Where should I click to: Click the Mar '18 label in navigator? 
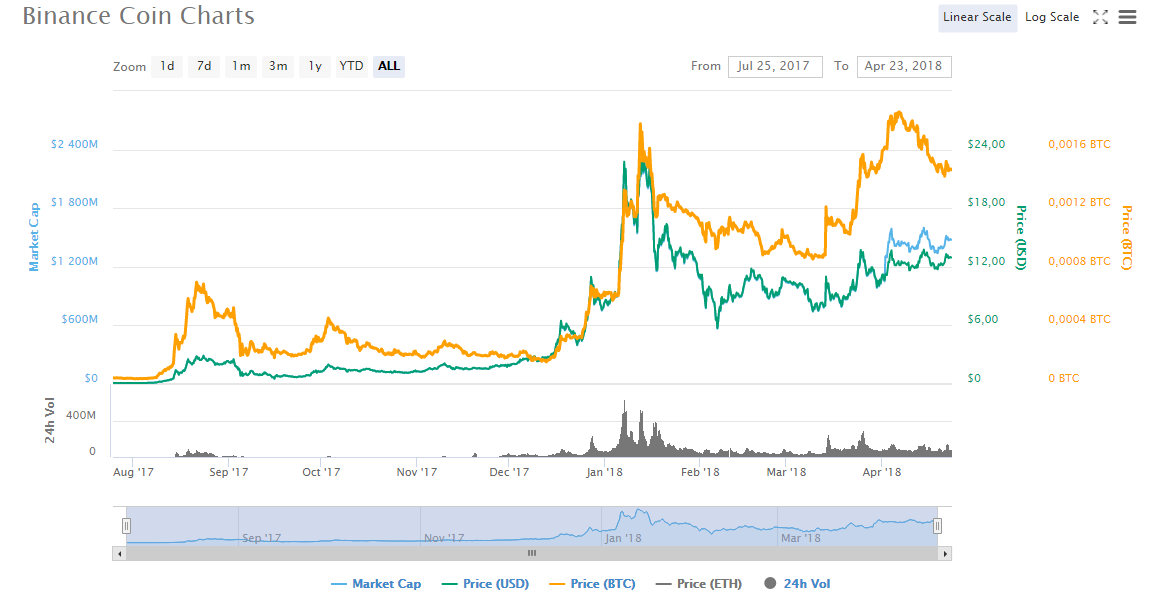(x=801, y=539)
